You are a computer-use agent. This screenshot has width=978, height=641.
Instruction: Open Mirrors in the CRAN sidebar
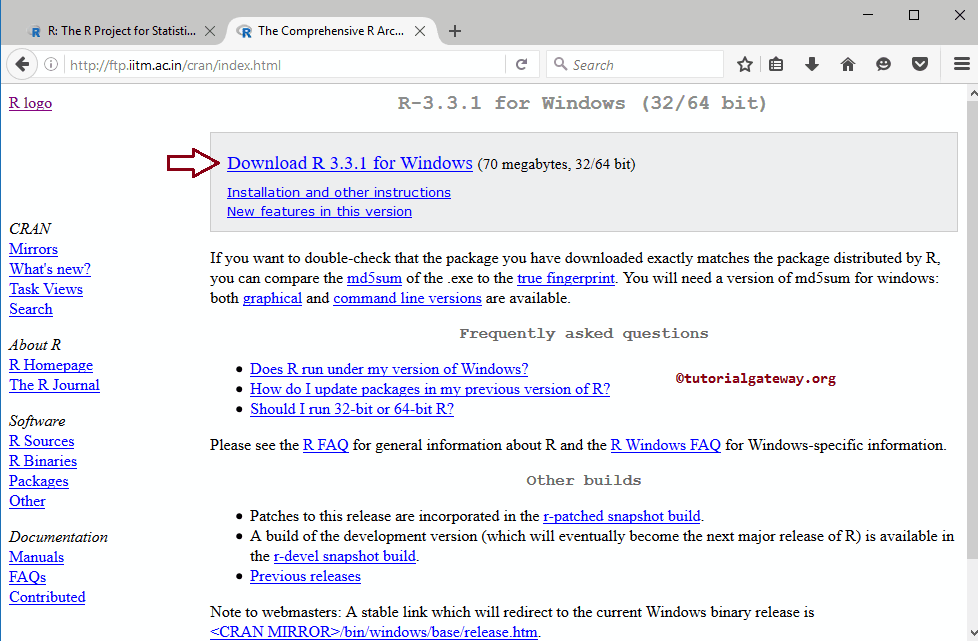33,249
